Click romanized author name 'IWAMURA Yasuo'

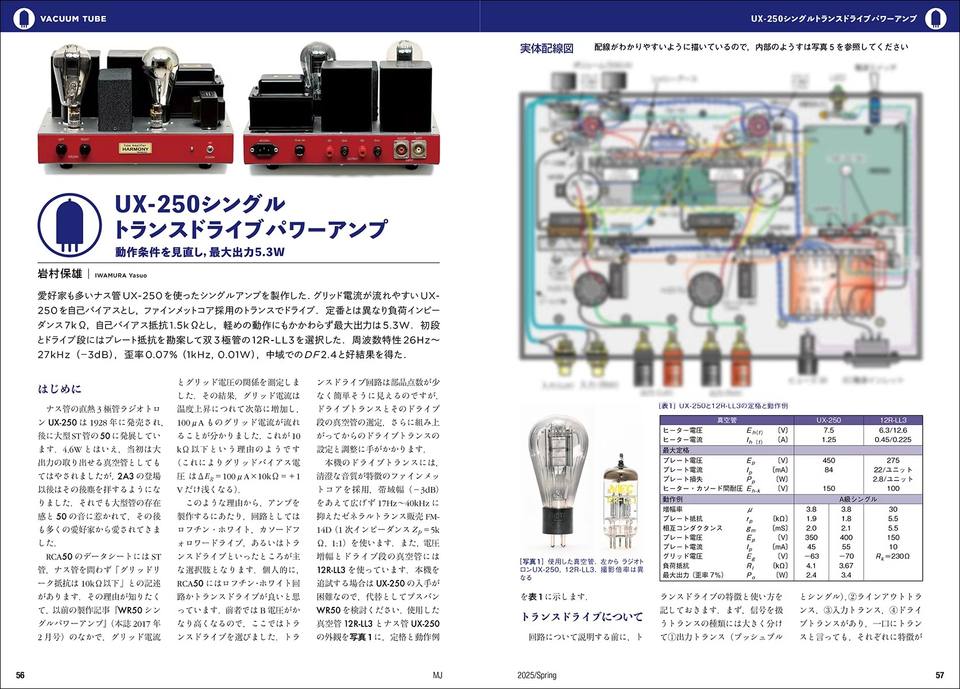(121, 275)
